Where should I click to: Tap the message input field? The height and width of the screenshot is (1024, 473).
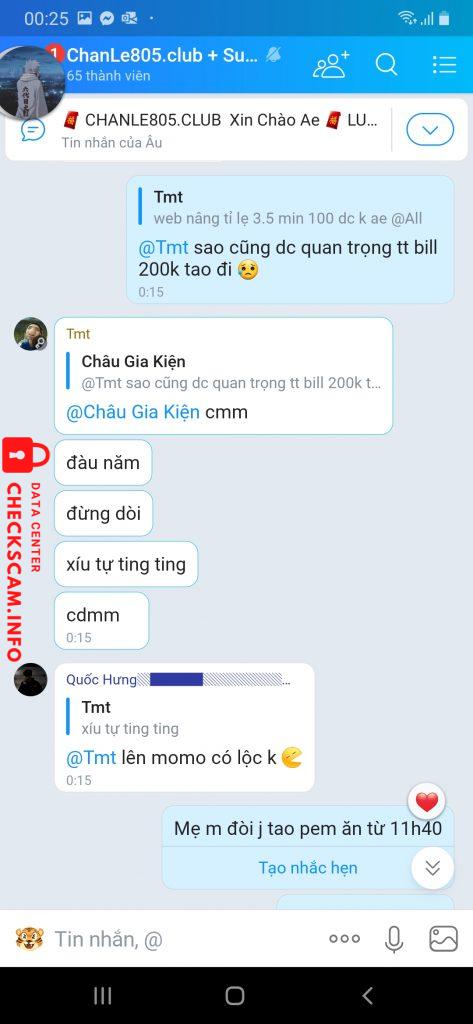[x=186, y=939]
